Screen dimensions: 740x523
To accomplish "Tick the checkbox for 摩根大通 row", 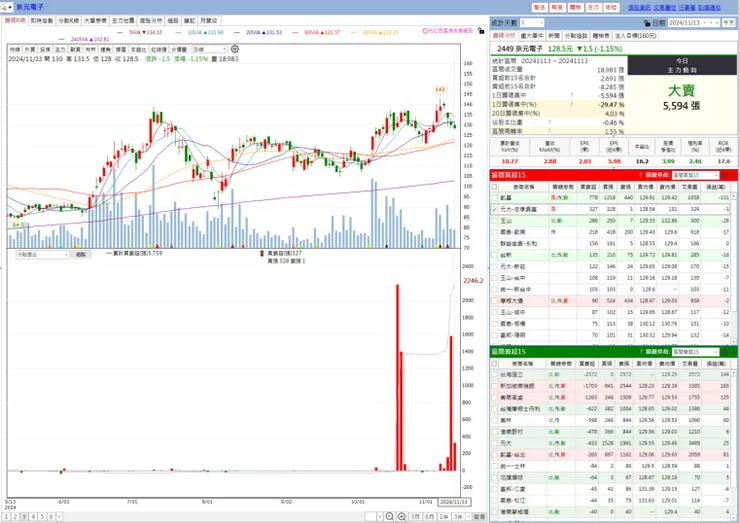I will click(x=494, y=301).
